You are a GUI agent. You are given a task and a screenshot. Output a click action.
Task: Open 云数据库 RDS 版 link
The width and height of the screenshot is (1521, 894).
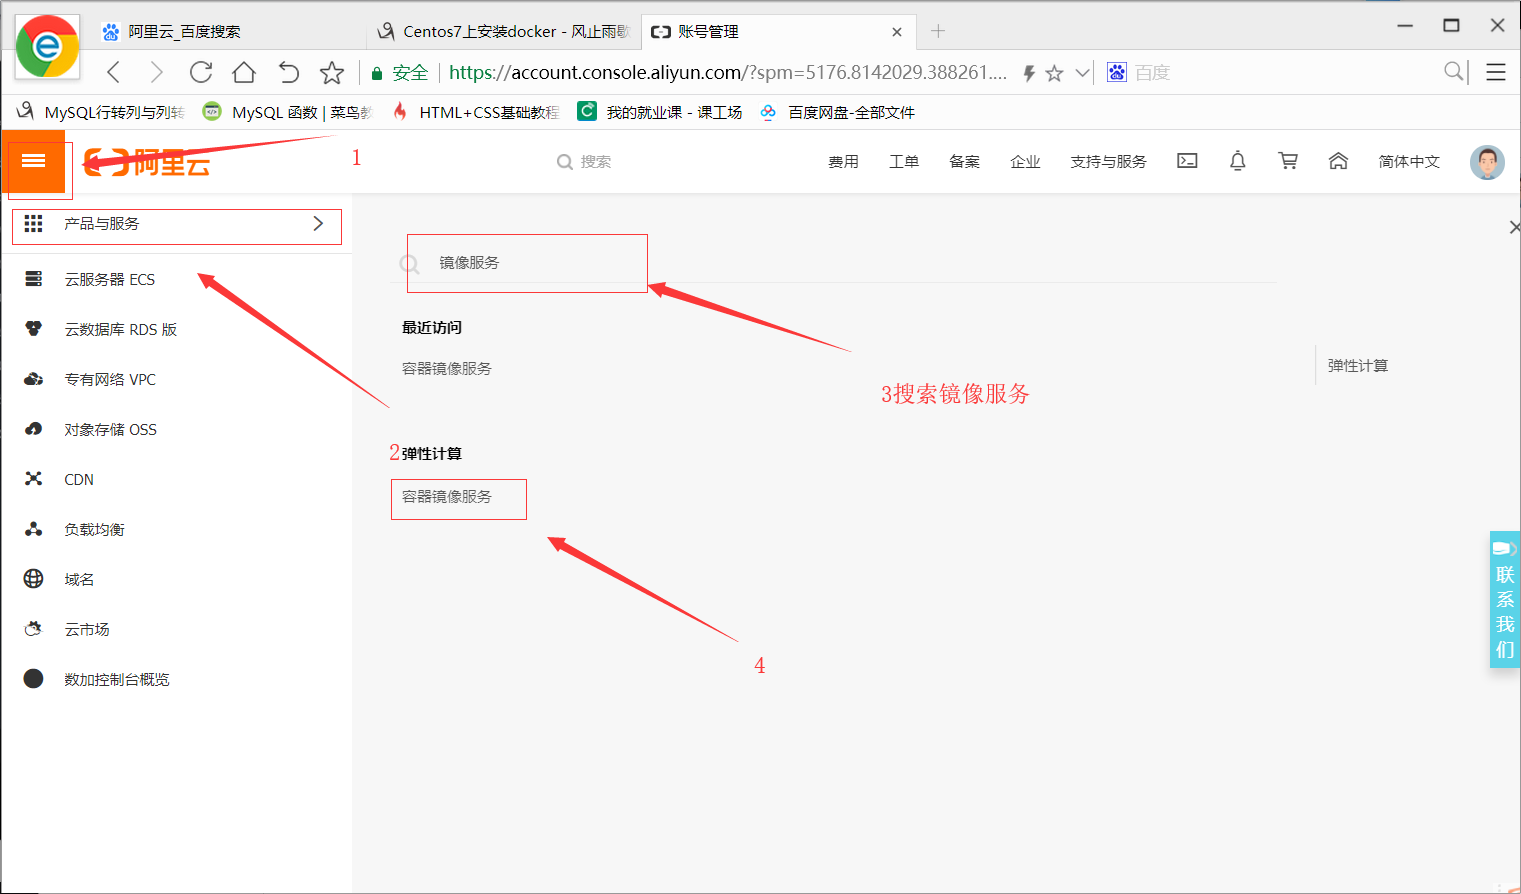click(x=120, y=329)
